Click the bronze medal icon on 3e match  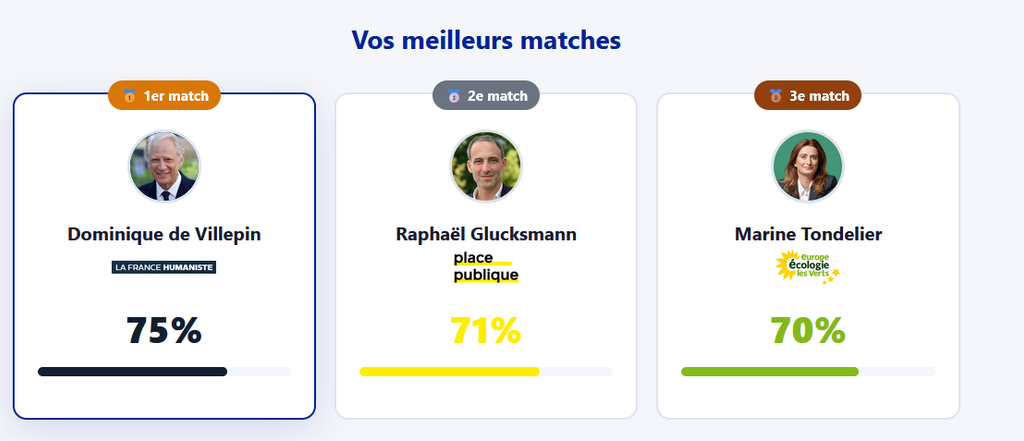(776, 96)
